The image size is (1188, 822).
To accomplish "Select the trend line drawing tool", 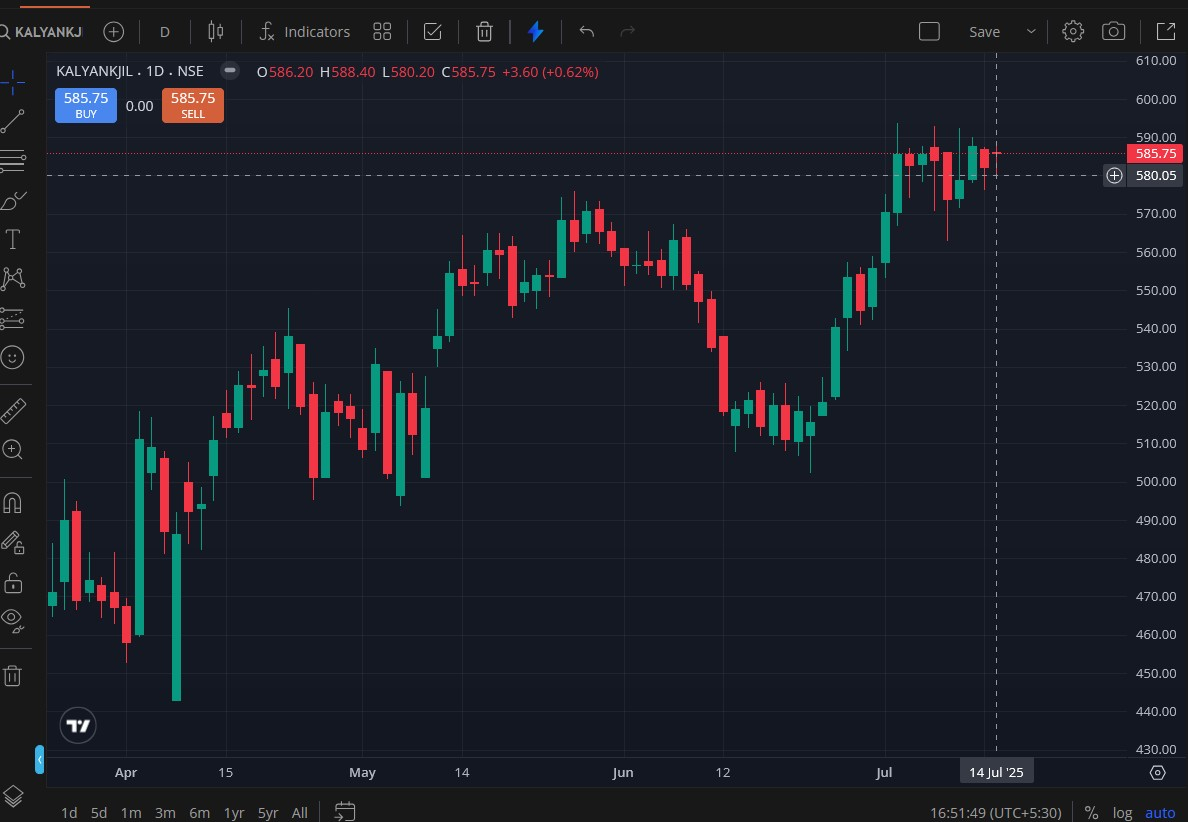I will (12, 121).
